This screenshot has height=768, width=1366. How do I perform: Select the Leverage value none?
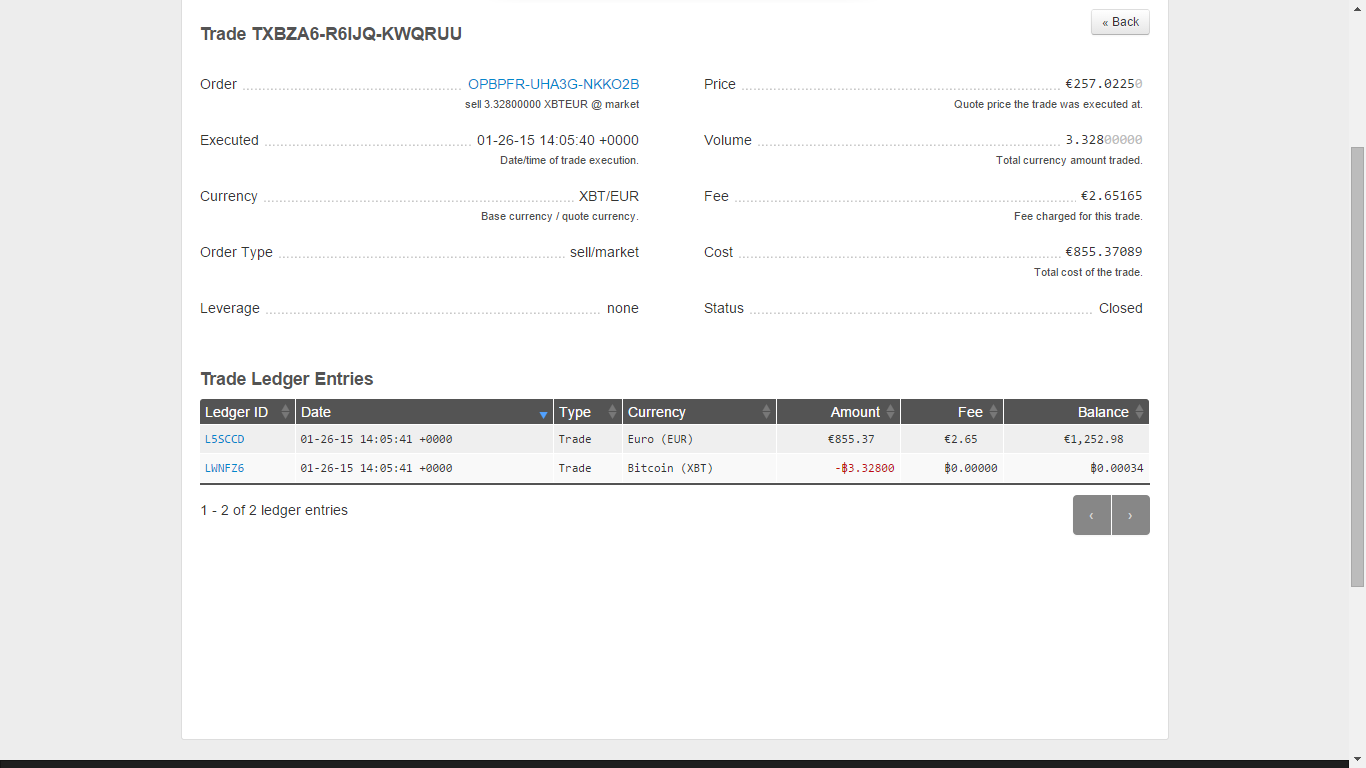point(623,308)
